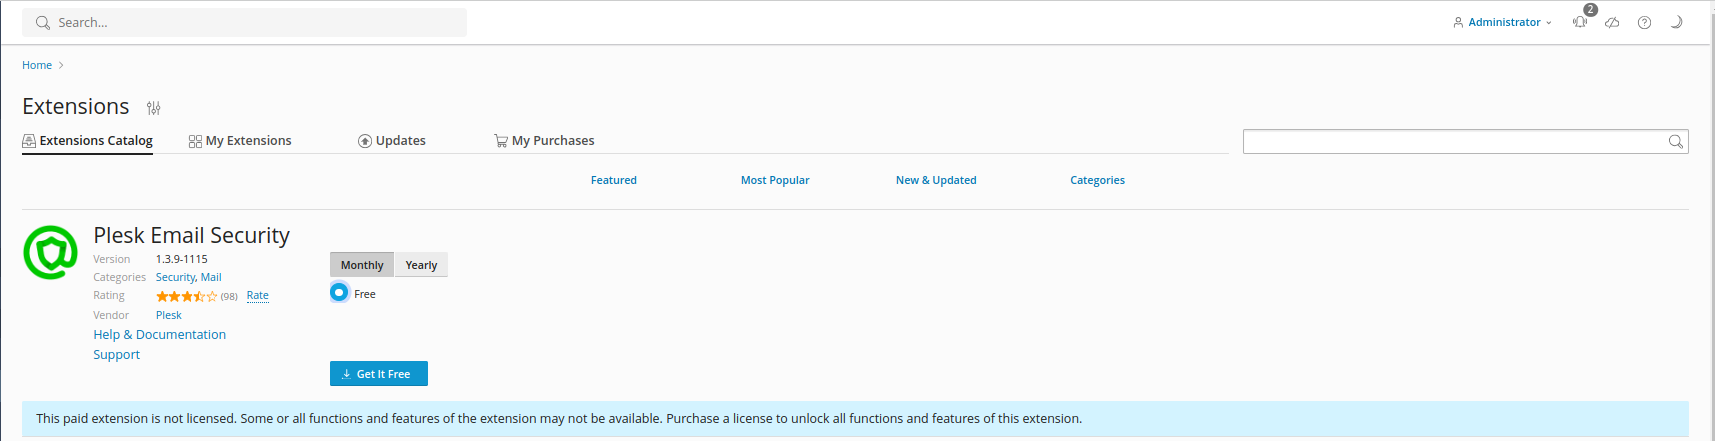1715x441 pixels.
Task: Click the Plesk Email Security logo
Action: point(50,252)
